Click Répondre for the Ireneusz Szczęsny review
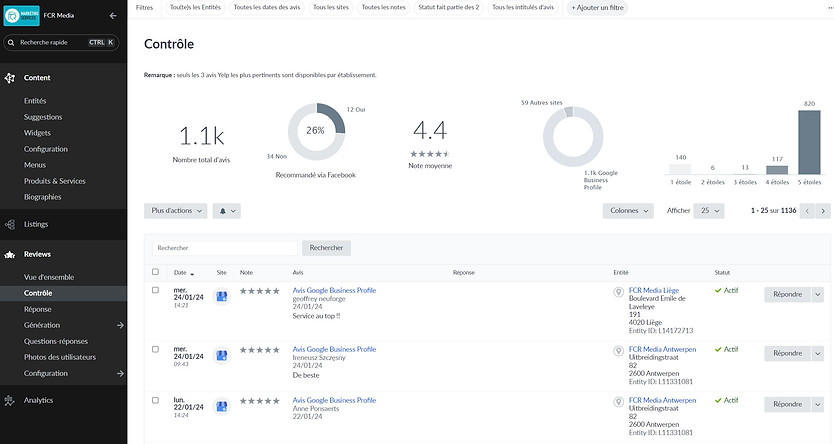The image size is (834, 444). (x=788, y=354)
